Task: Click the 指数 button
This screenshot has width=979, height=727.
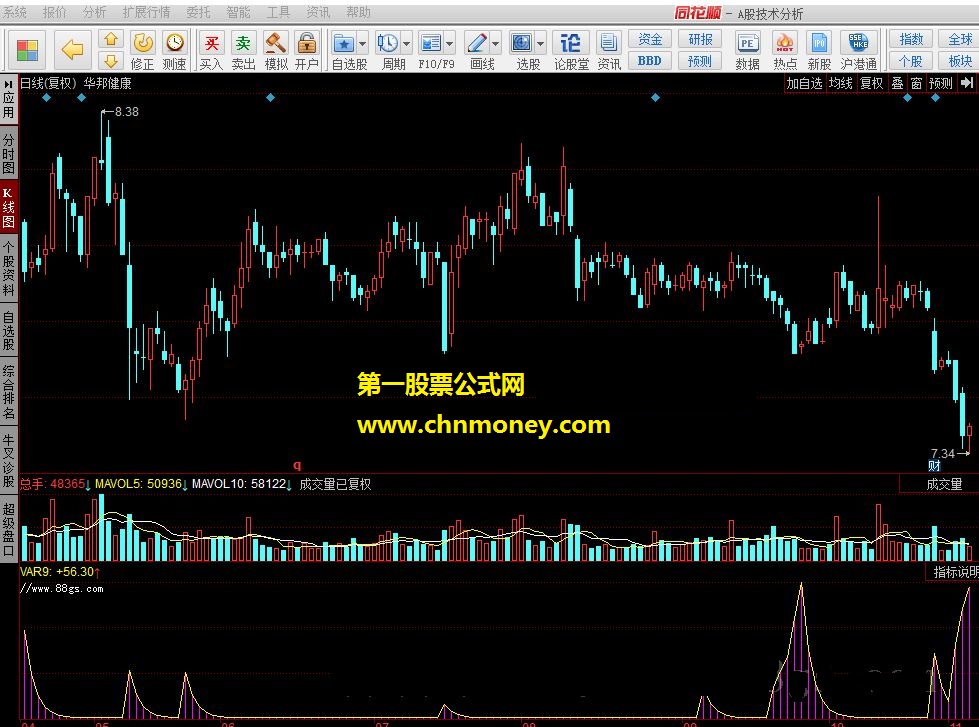Action: (911, 39)
